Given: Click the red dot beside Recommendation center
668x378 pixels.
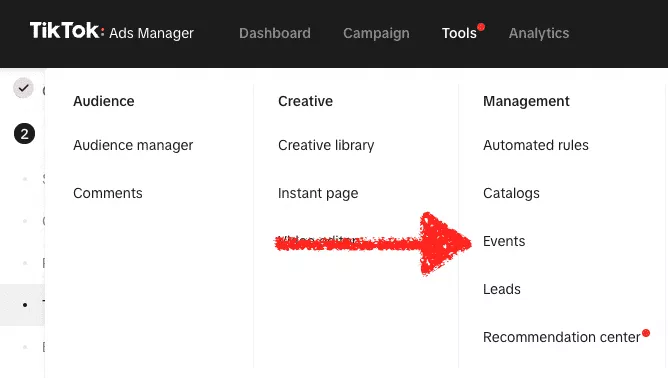Looking at the screenshot, I should (x=646, y=333).
